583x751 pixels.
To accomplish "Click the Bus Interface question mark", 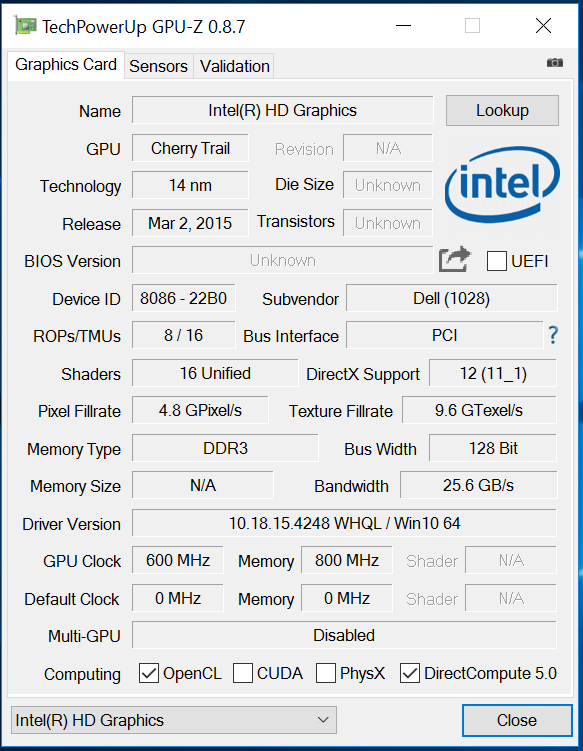I will [553, 335].
